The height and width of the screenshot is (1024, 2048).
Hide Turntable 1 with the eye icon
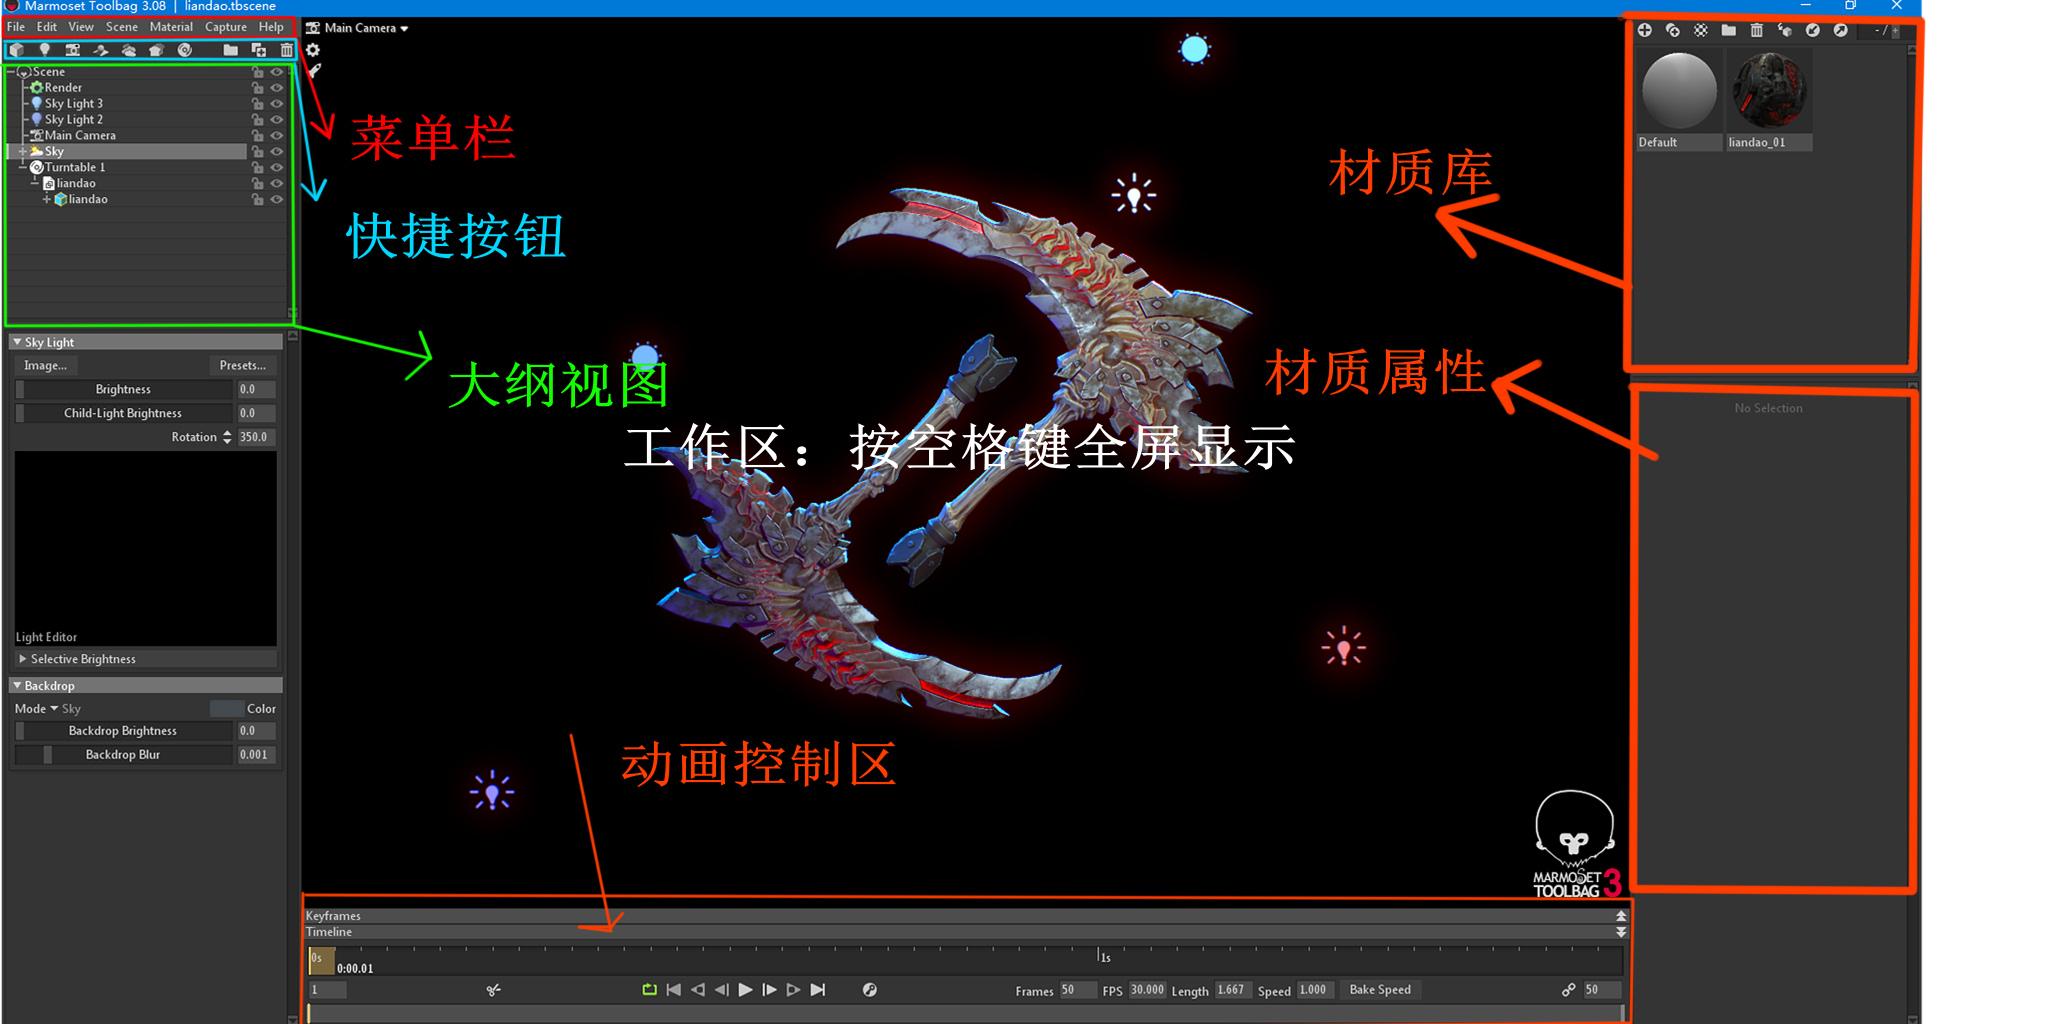(277, 168)
